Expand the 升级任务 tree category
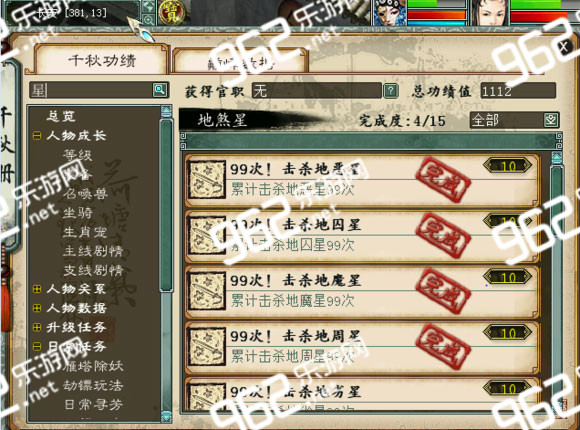Screen dimensions: 580x430 pos(37,327)
